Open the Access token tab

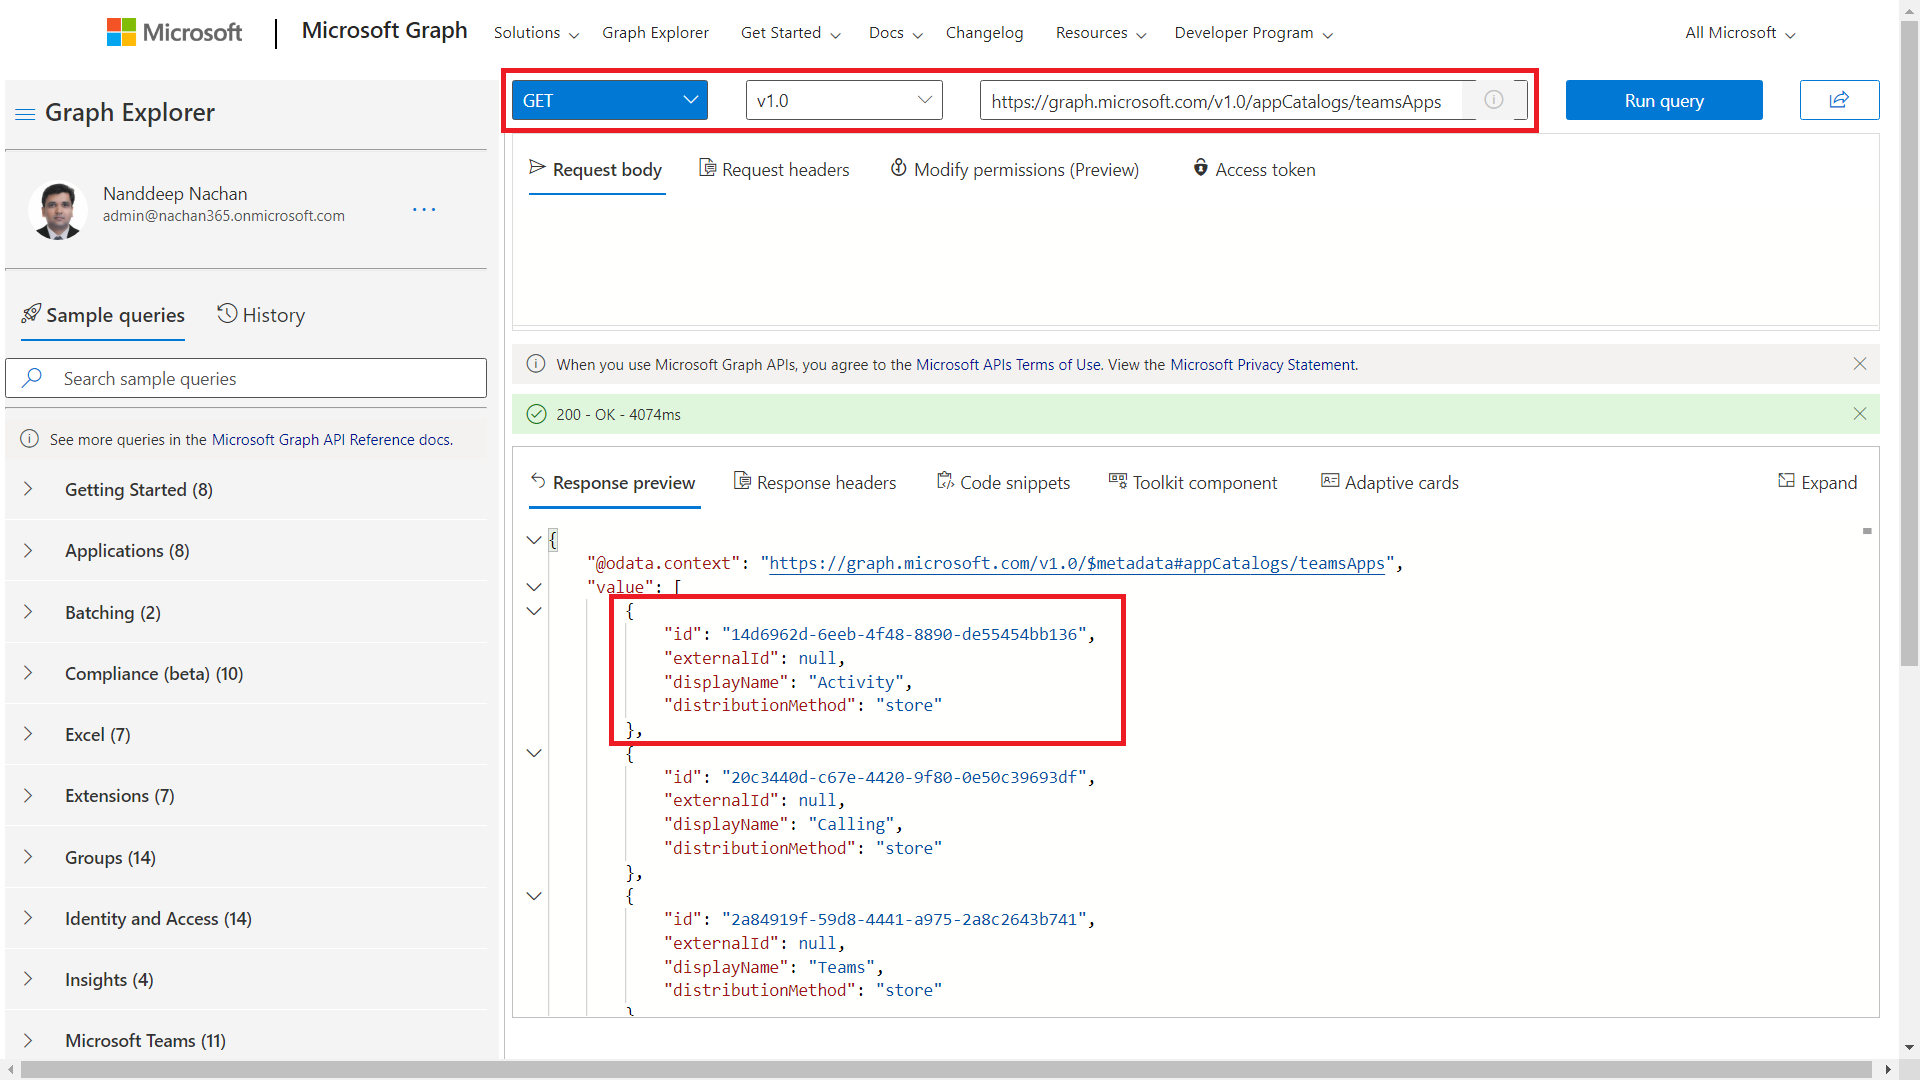click(1254, 169)
